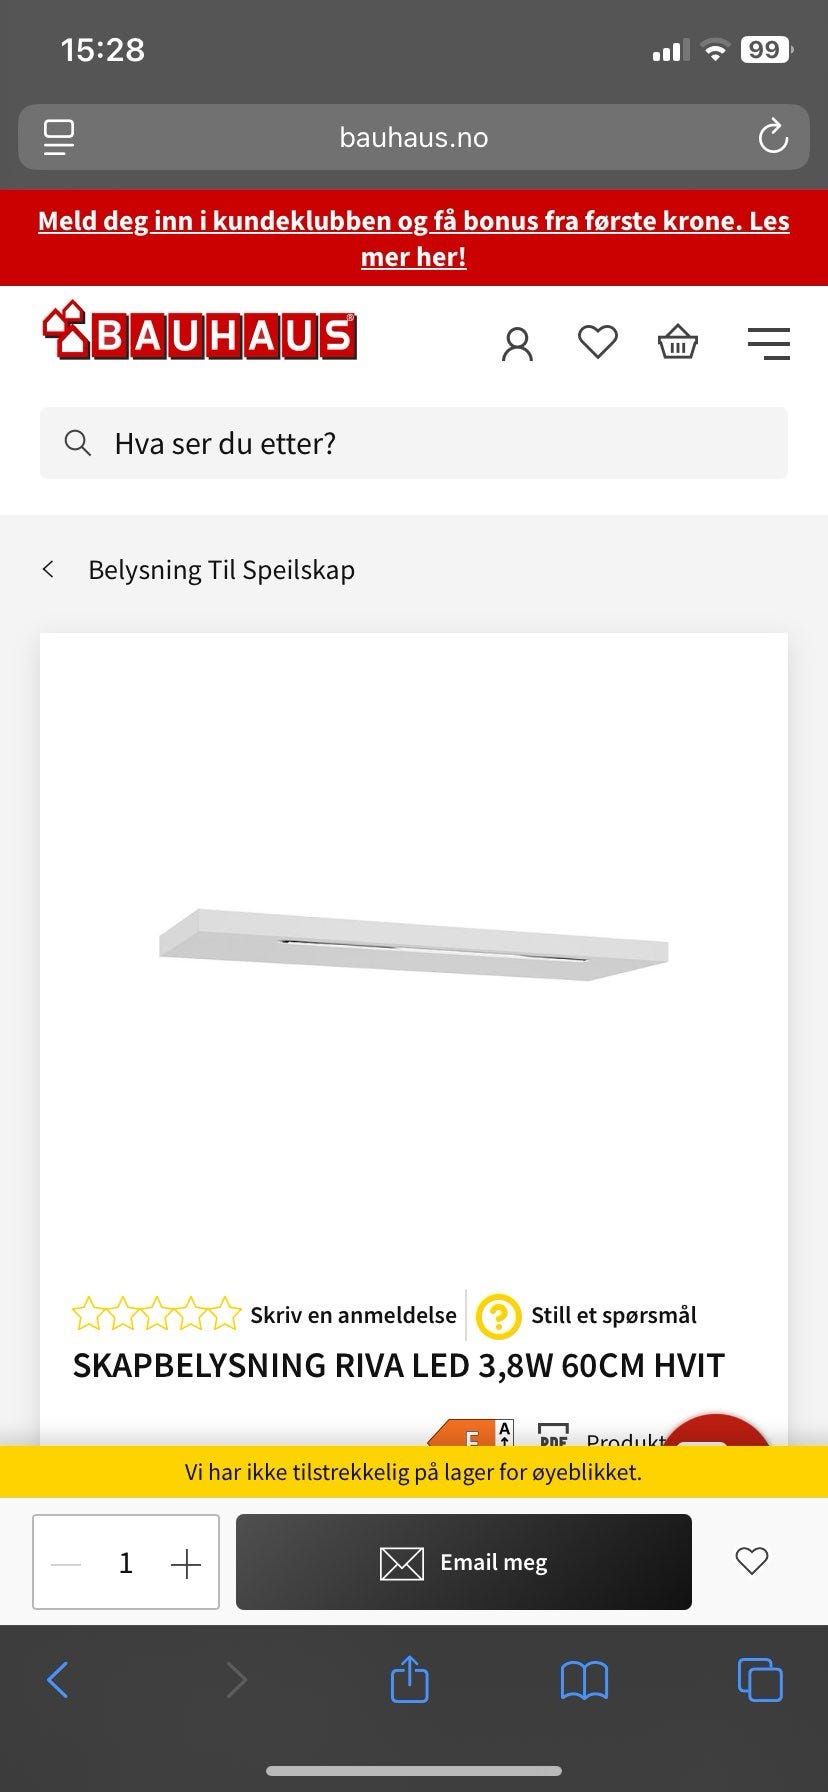Tap the search field 'Hva ser du etter?'
The width and height of the screenshot is (828, 1792).
pos(414,443)
